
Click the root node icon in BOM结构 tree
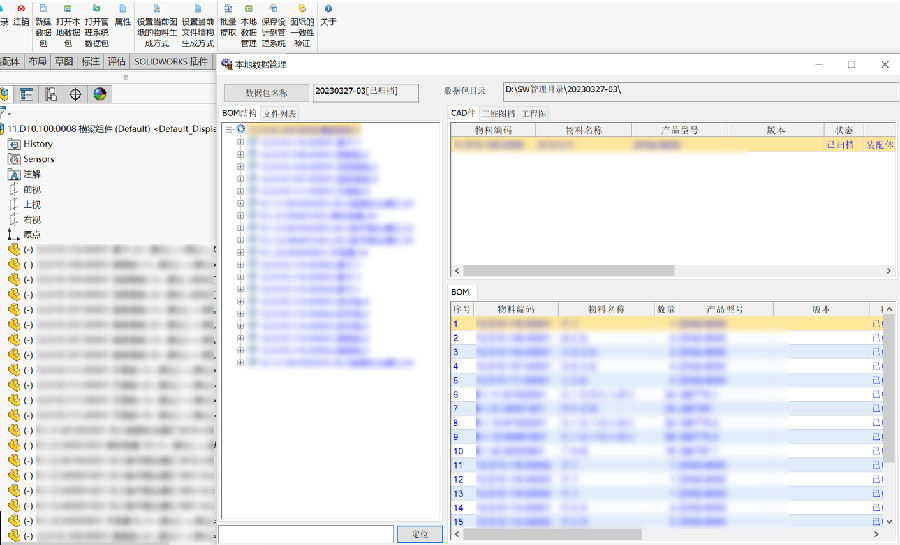tap(241, 129)
